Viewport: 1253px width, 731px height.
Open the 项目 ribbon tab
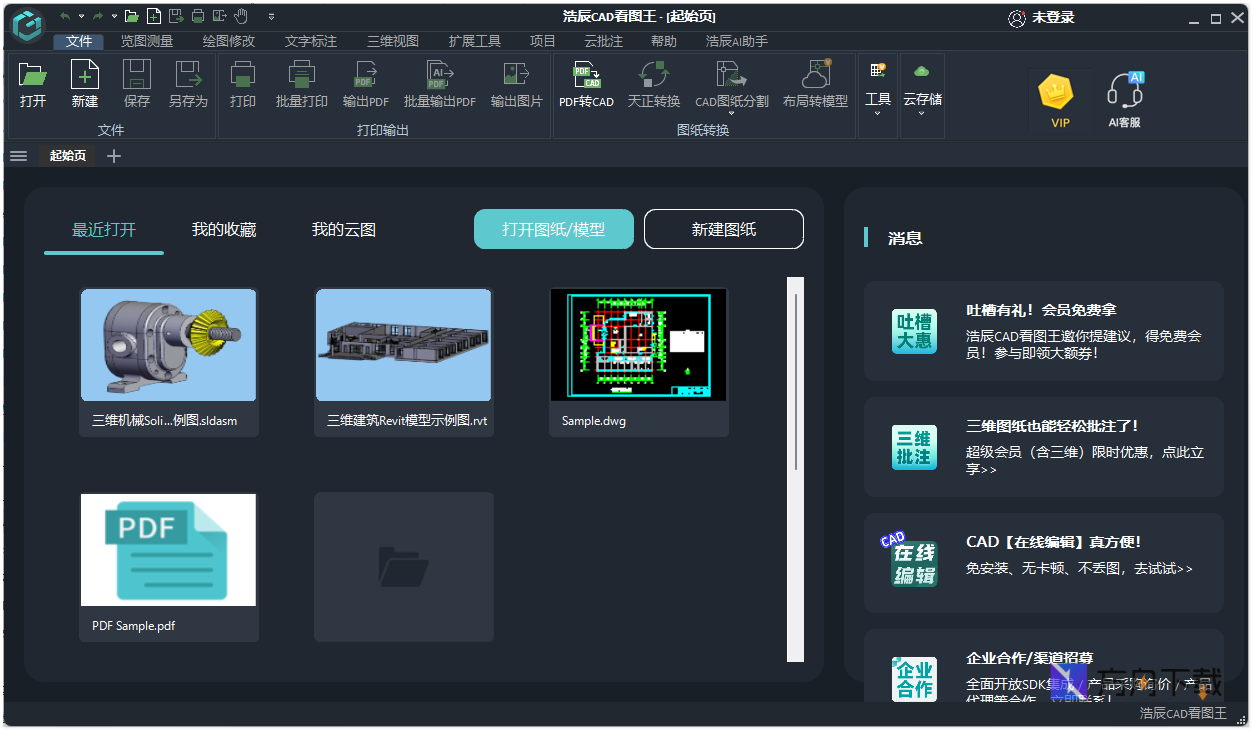pyautogui.click(x=543, y=41)
